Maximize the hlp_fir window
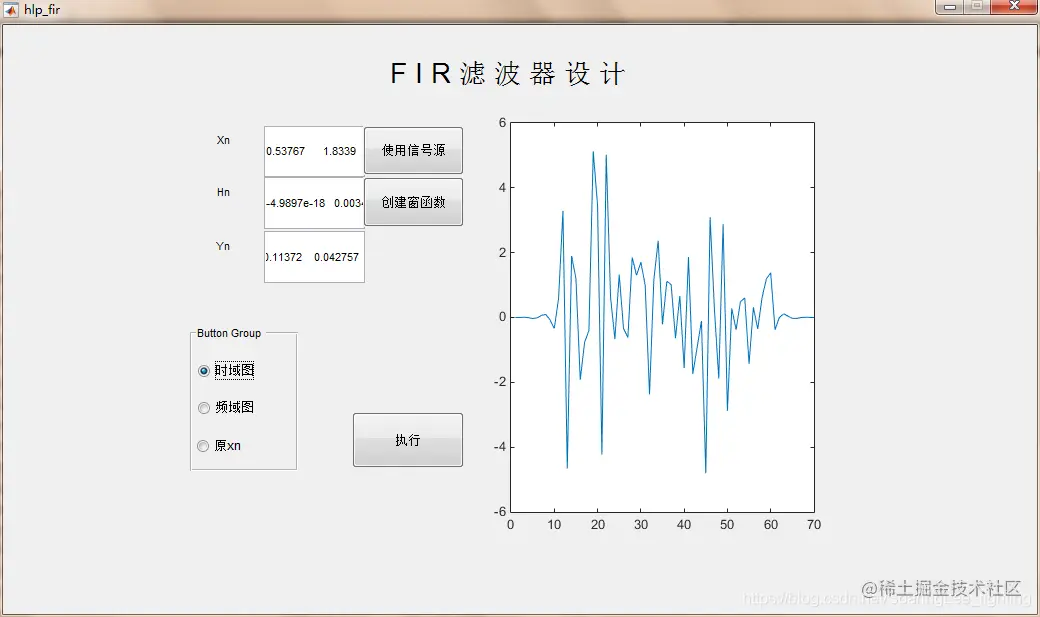The height and width of the screenshot is (617, 1040). click(977, 7)
